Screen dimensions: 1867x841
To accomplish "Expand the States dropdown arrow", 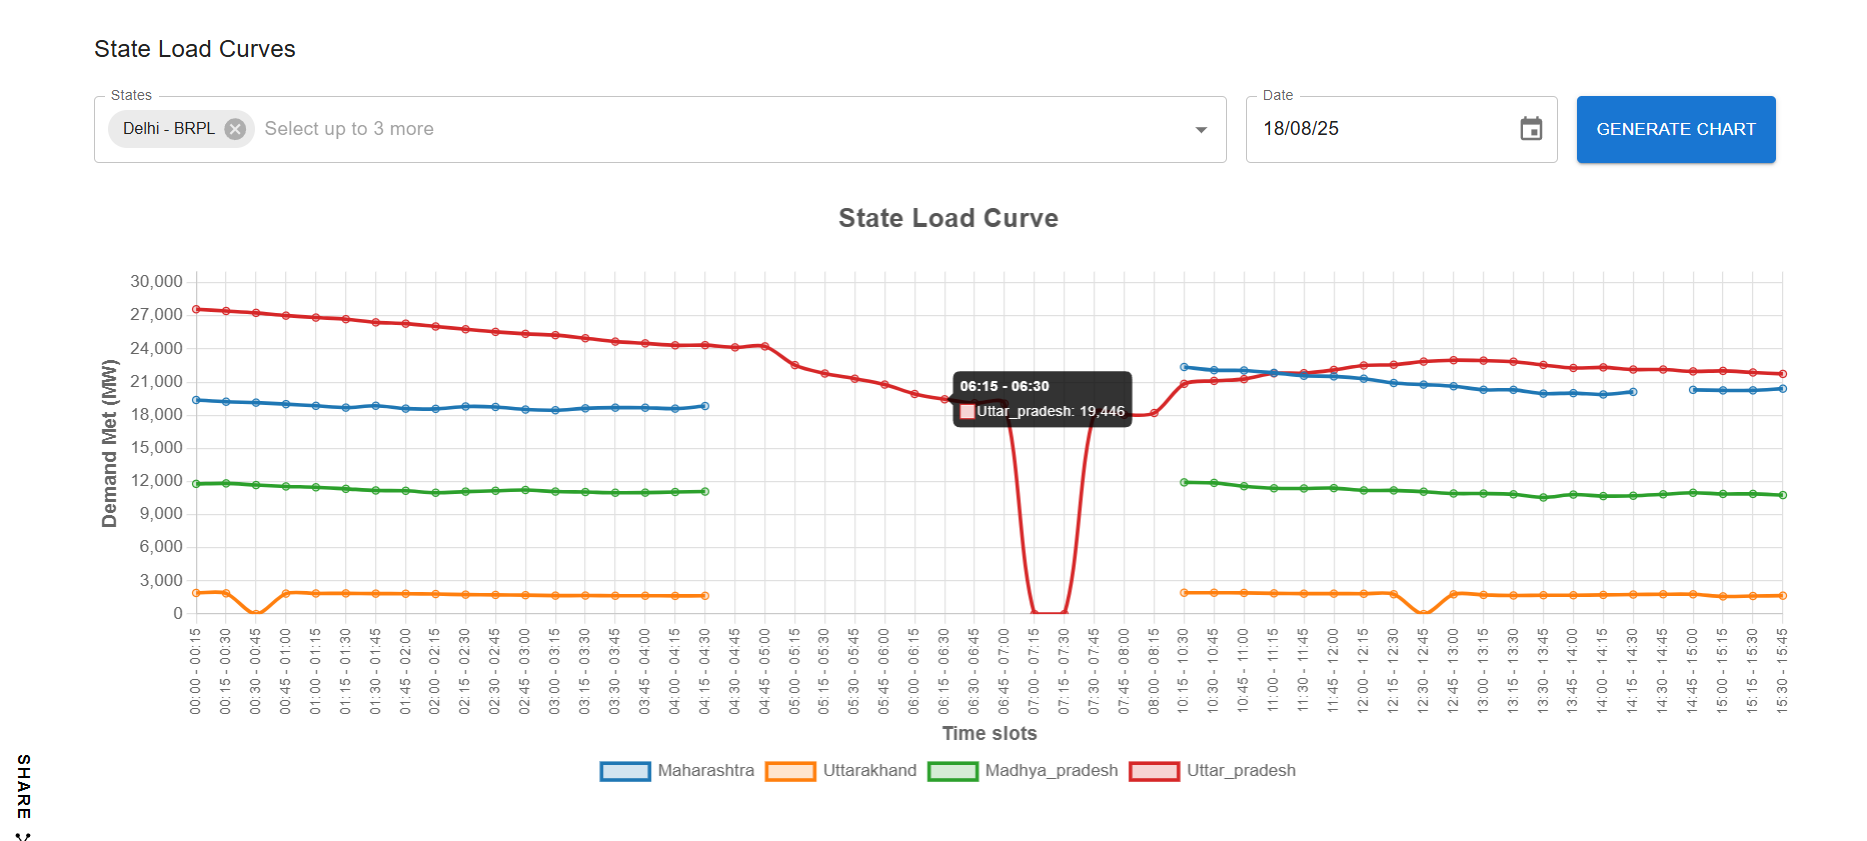I will [1200, 130].
